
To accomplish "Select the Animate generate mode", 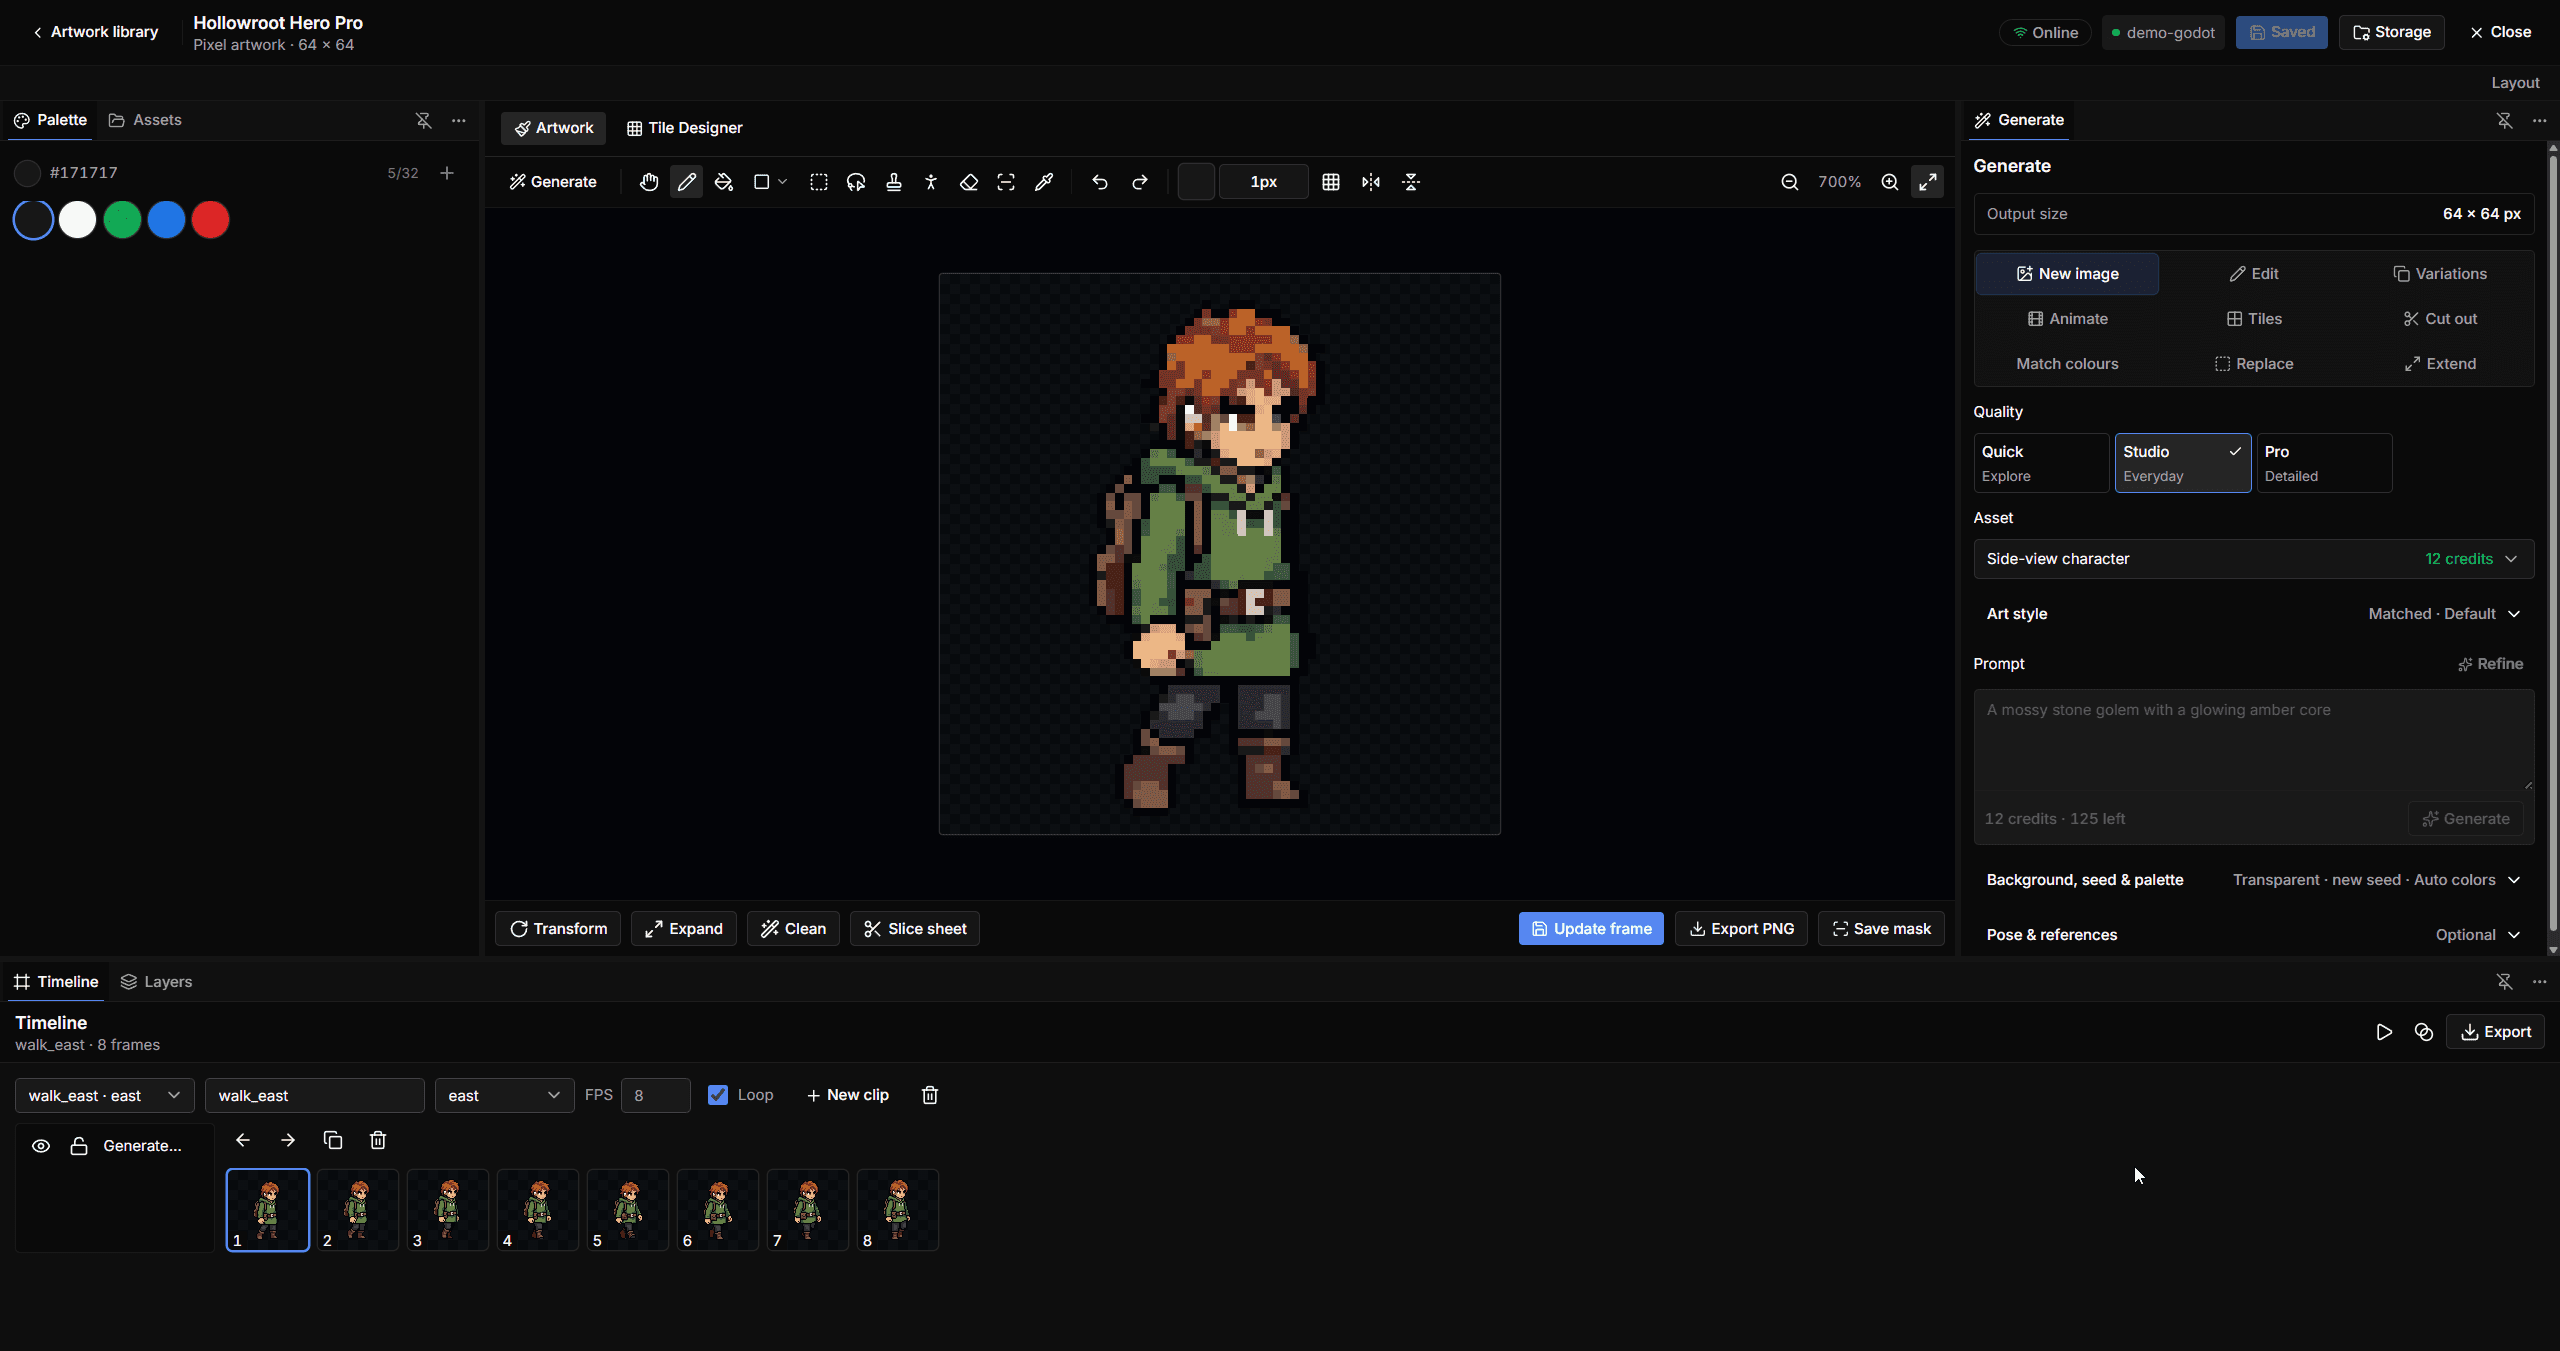I will 2067,319.
